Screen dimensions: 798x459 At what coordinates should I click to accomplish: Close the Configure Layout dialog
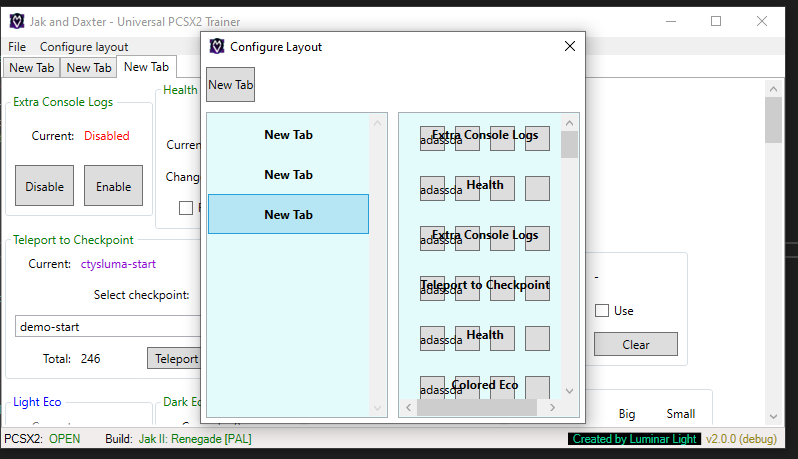tap(569, 46)
